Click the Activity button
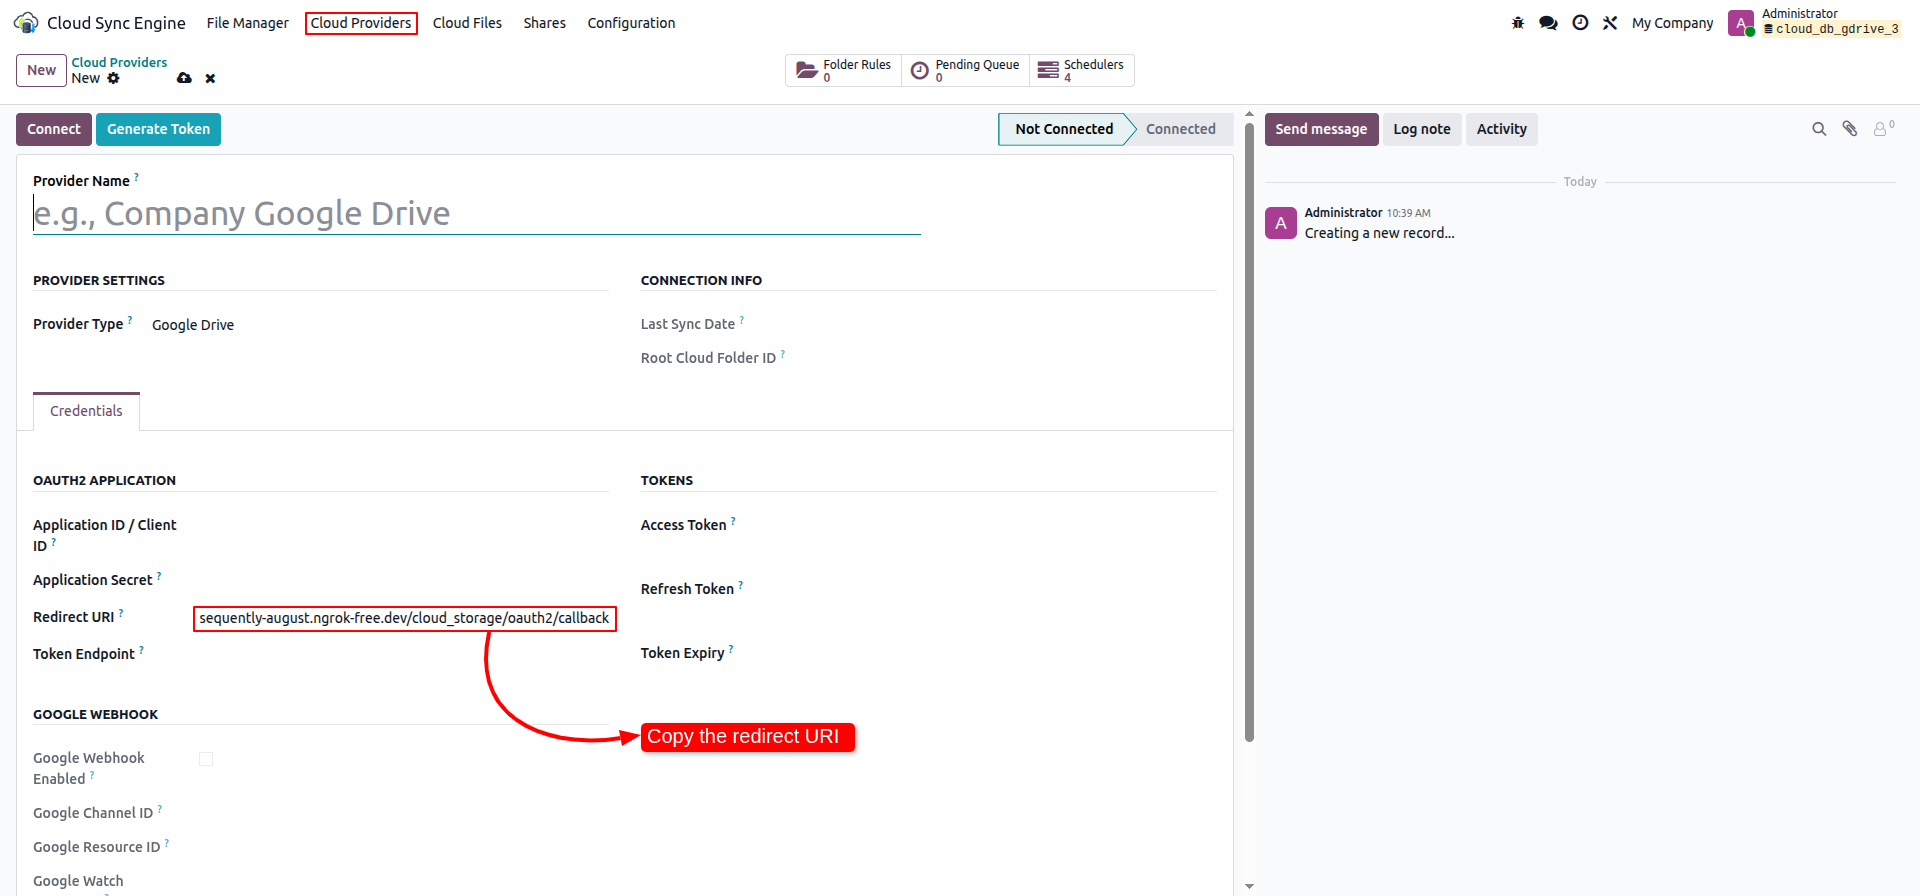Image resolution: width=1920 pixels, height=896 pixels. click(x=1501, y=129)
